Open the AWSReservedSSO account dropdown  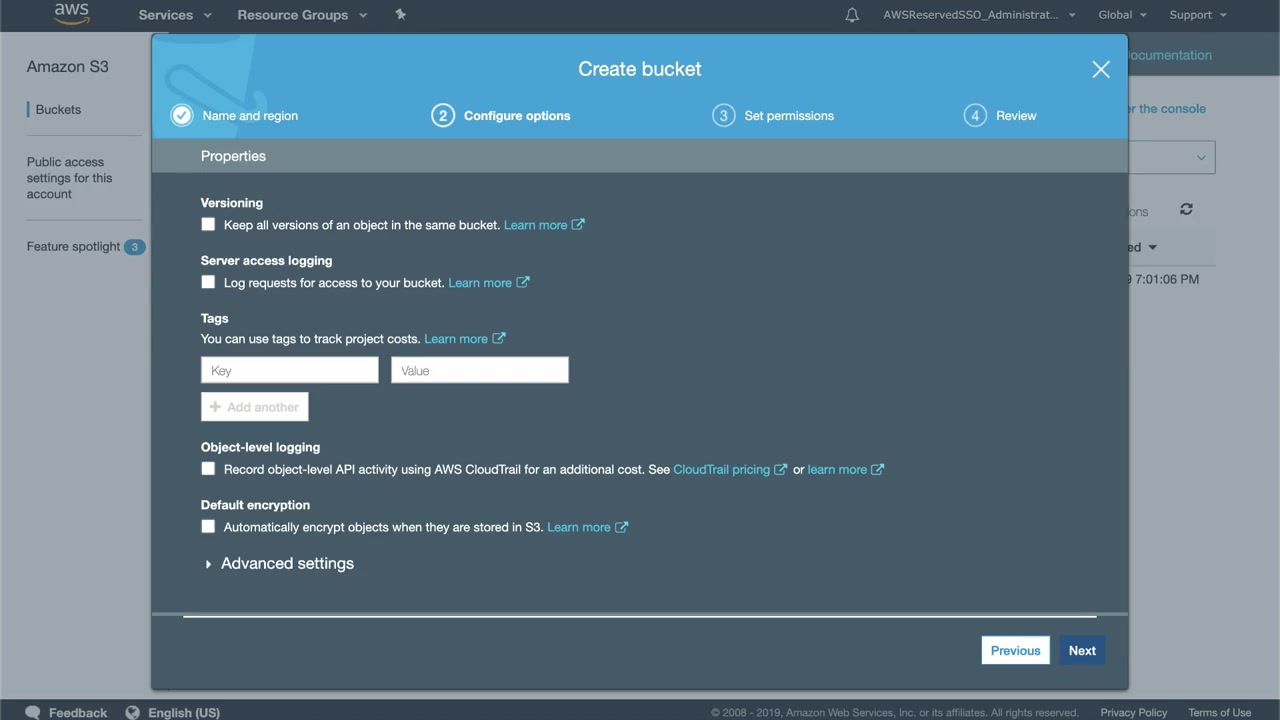(x=979, y=15)
